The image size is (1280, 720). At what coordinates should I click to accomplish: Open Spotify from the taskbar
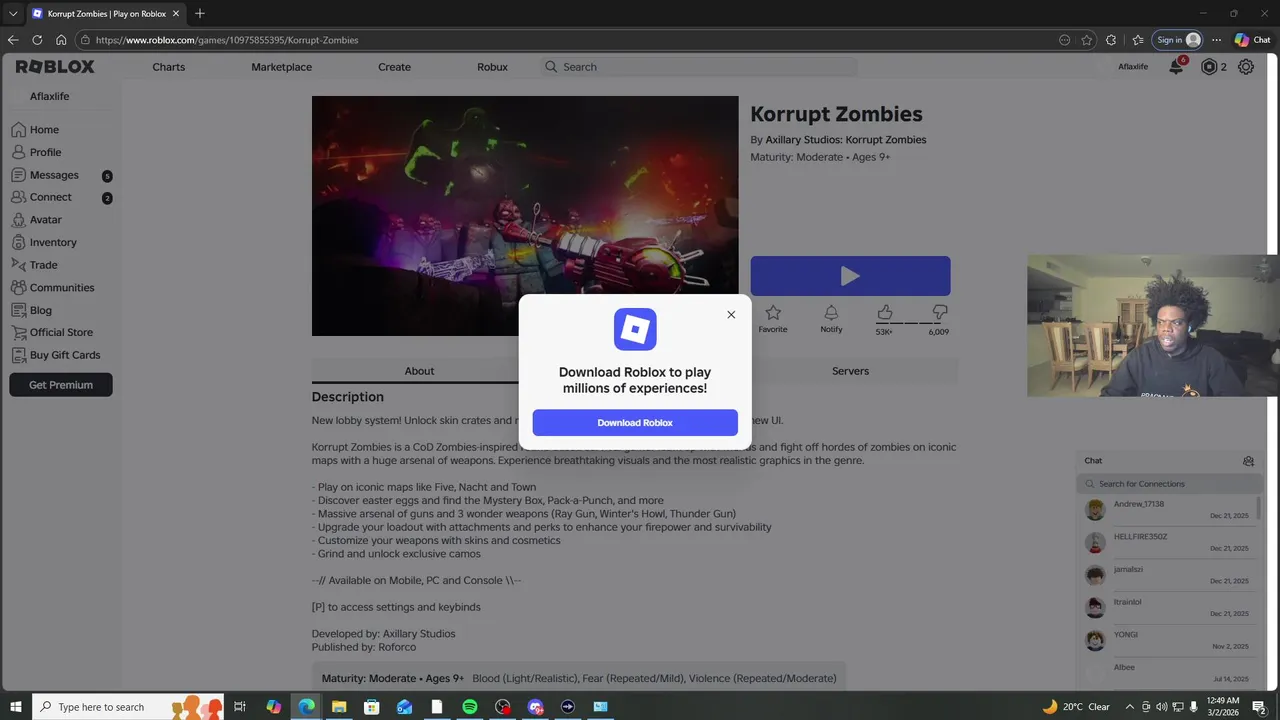click(470, 707)
